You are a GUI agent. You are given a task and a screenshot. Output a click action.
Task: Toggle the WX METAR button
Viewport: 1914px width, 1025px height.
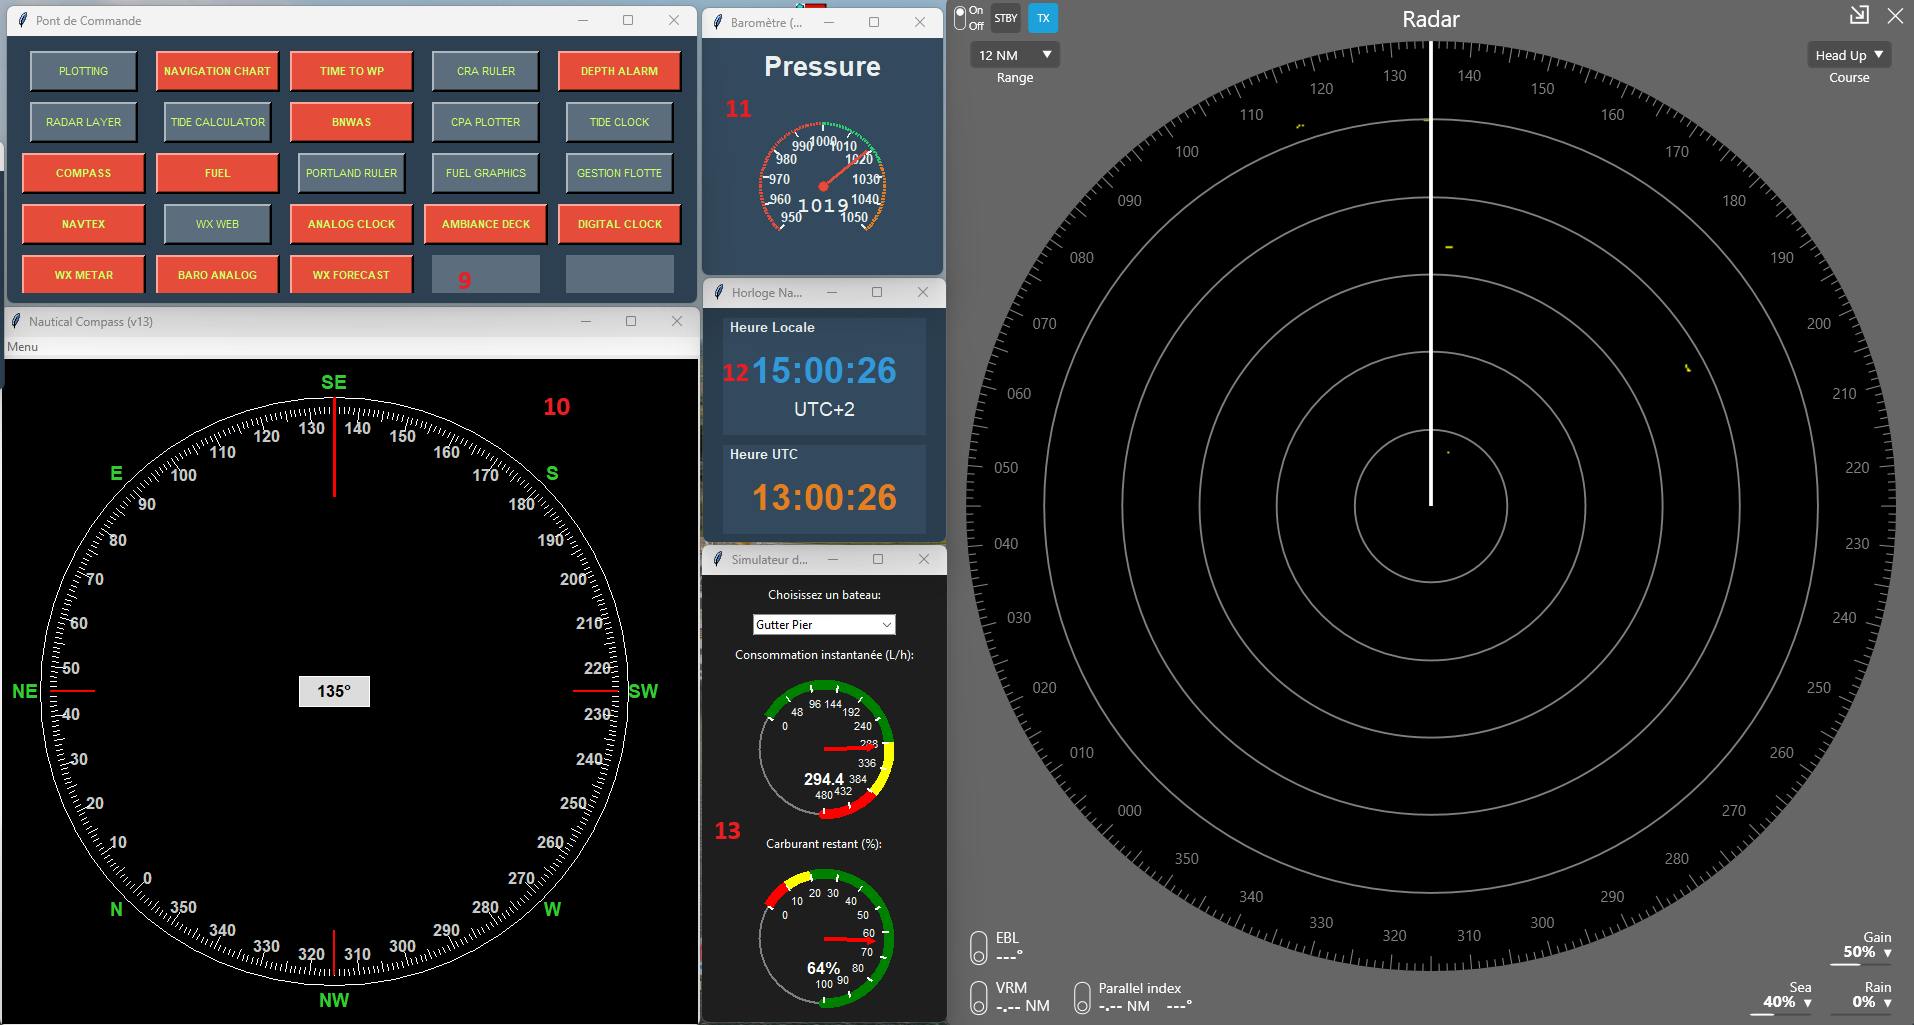pos(83,275)
